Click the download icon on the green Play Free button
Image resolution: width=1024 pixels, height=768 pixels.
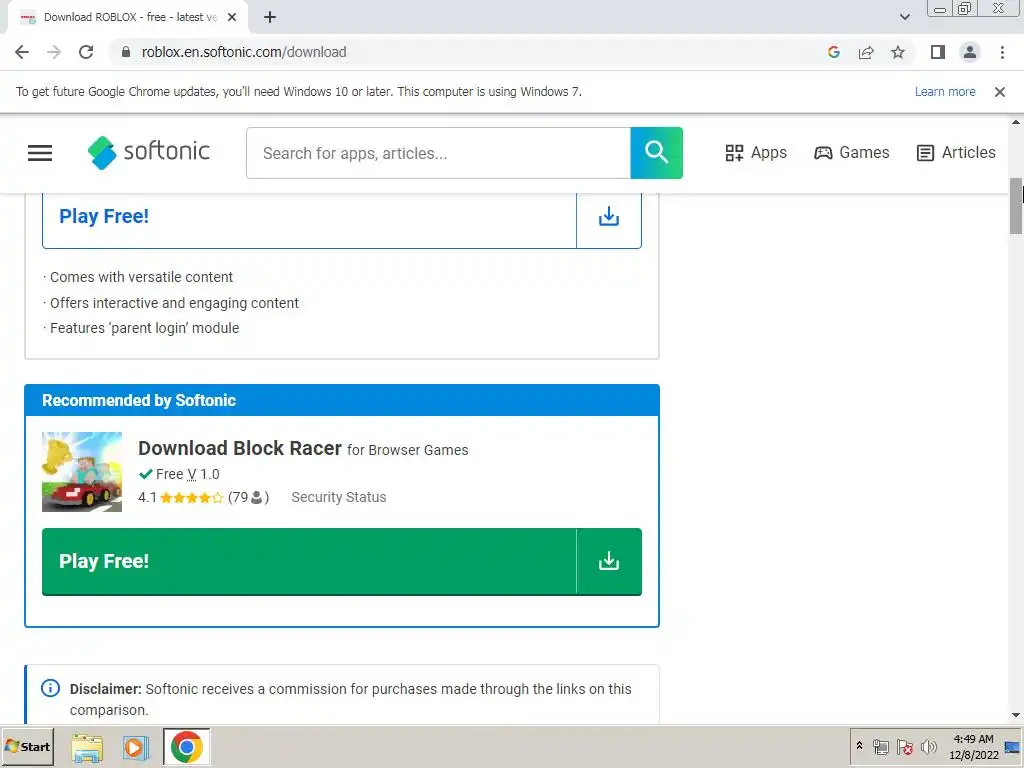[609, 561]
